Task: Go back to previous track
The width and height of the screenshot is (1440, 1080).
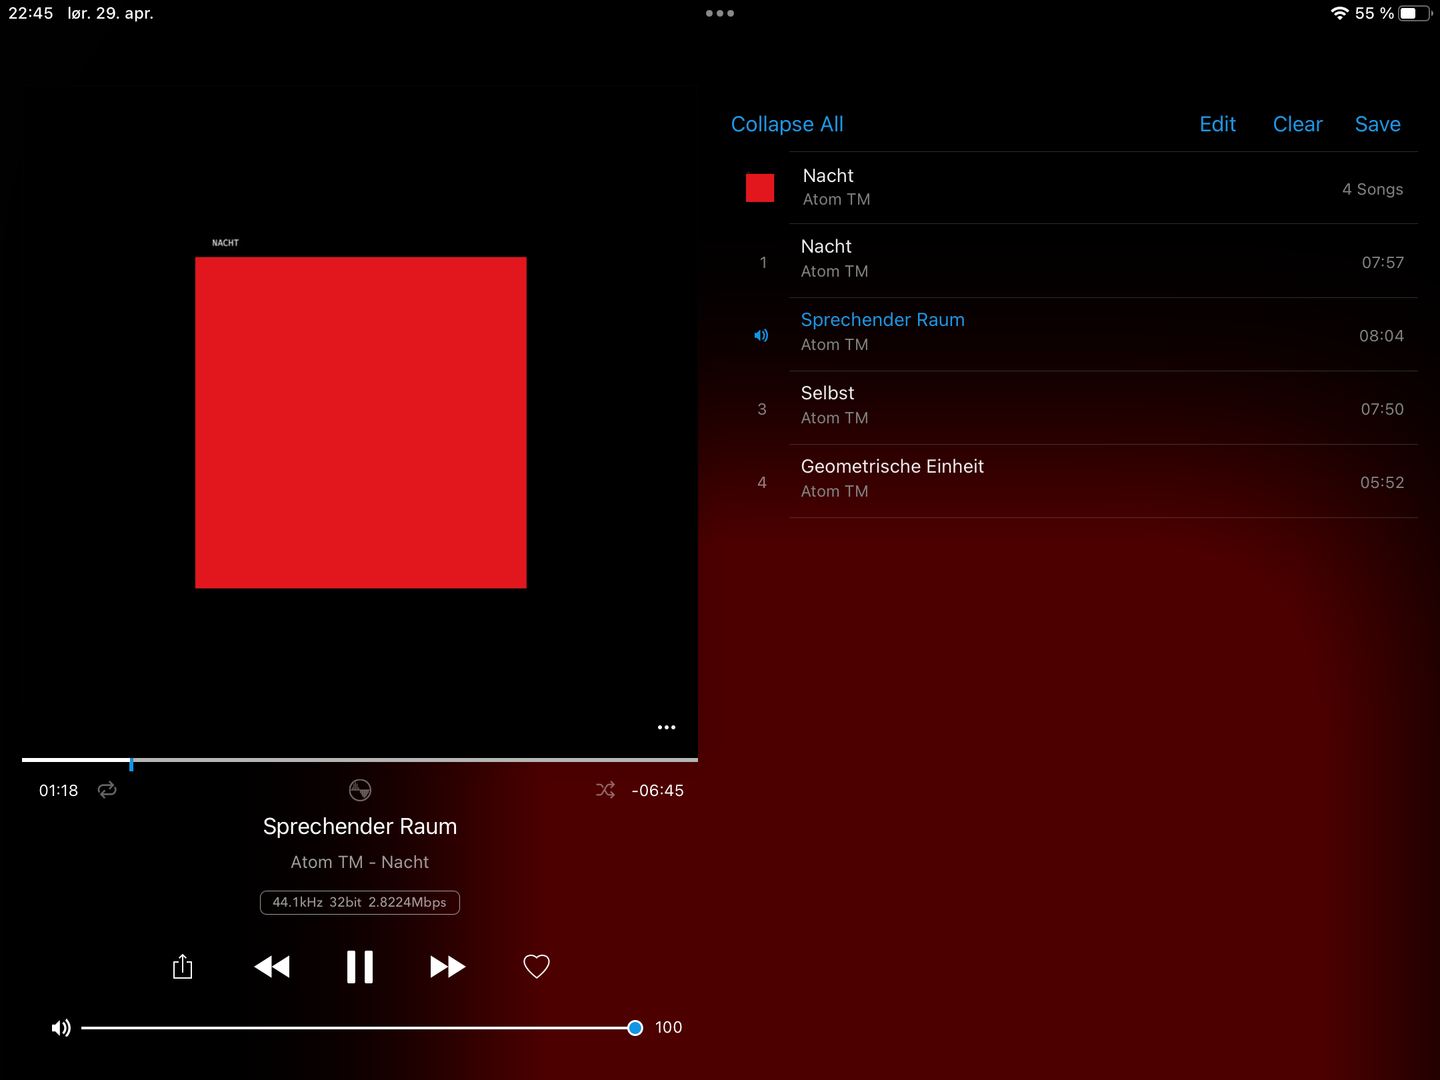Action: (272, 967)
